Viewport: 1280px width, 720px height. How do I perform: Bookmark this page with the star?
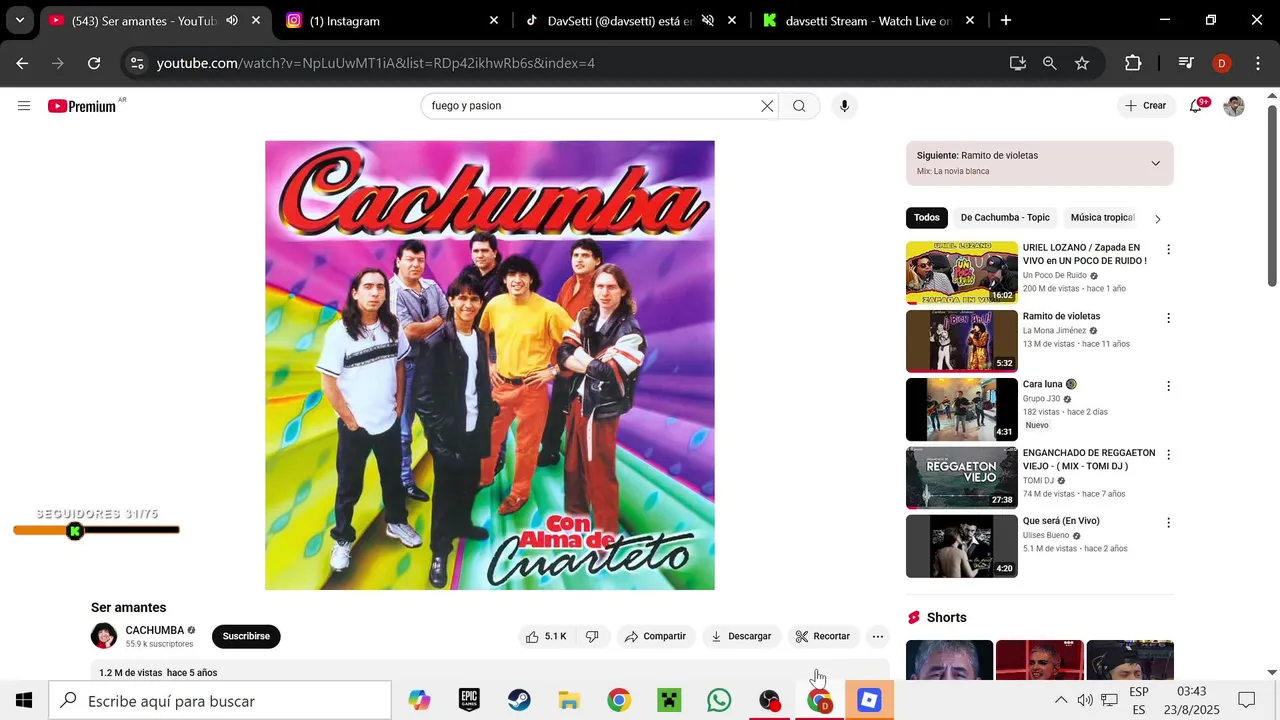point(1082,63)
